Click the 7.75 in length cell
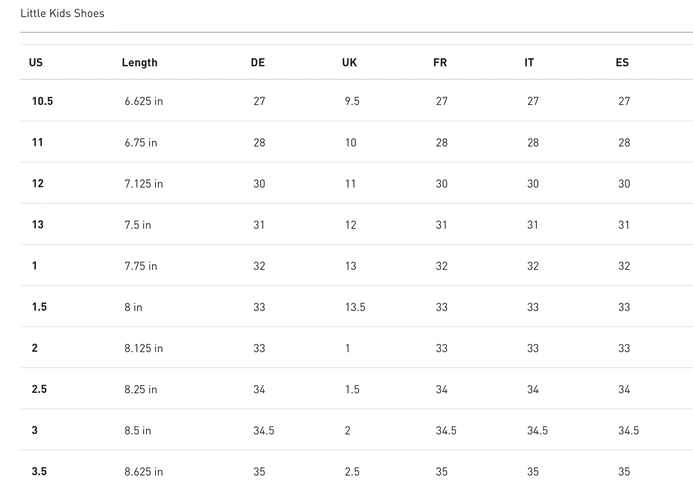Viewport: 693px width, 500px height. point(141,266)
